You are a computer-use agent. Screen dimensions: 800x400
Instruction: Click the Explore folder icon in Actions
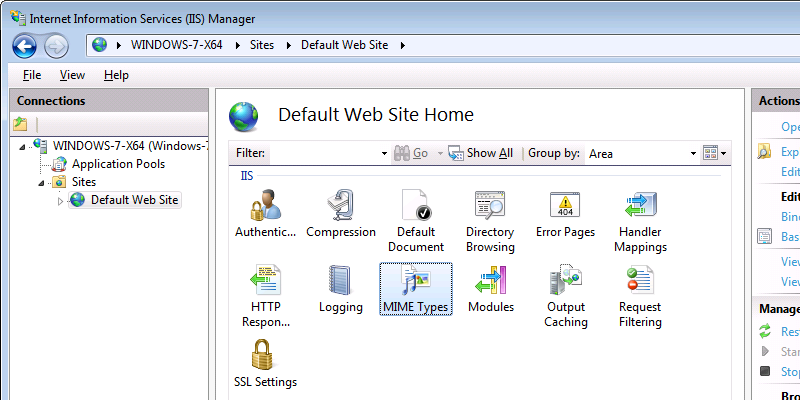point(764,152)
